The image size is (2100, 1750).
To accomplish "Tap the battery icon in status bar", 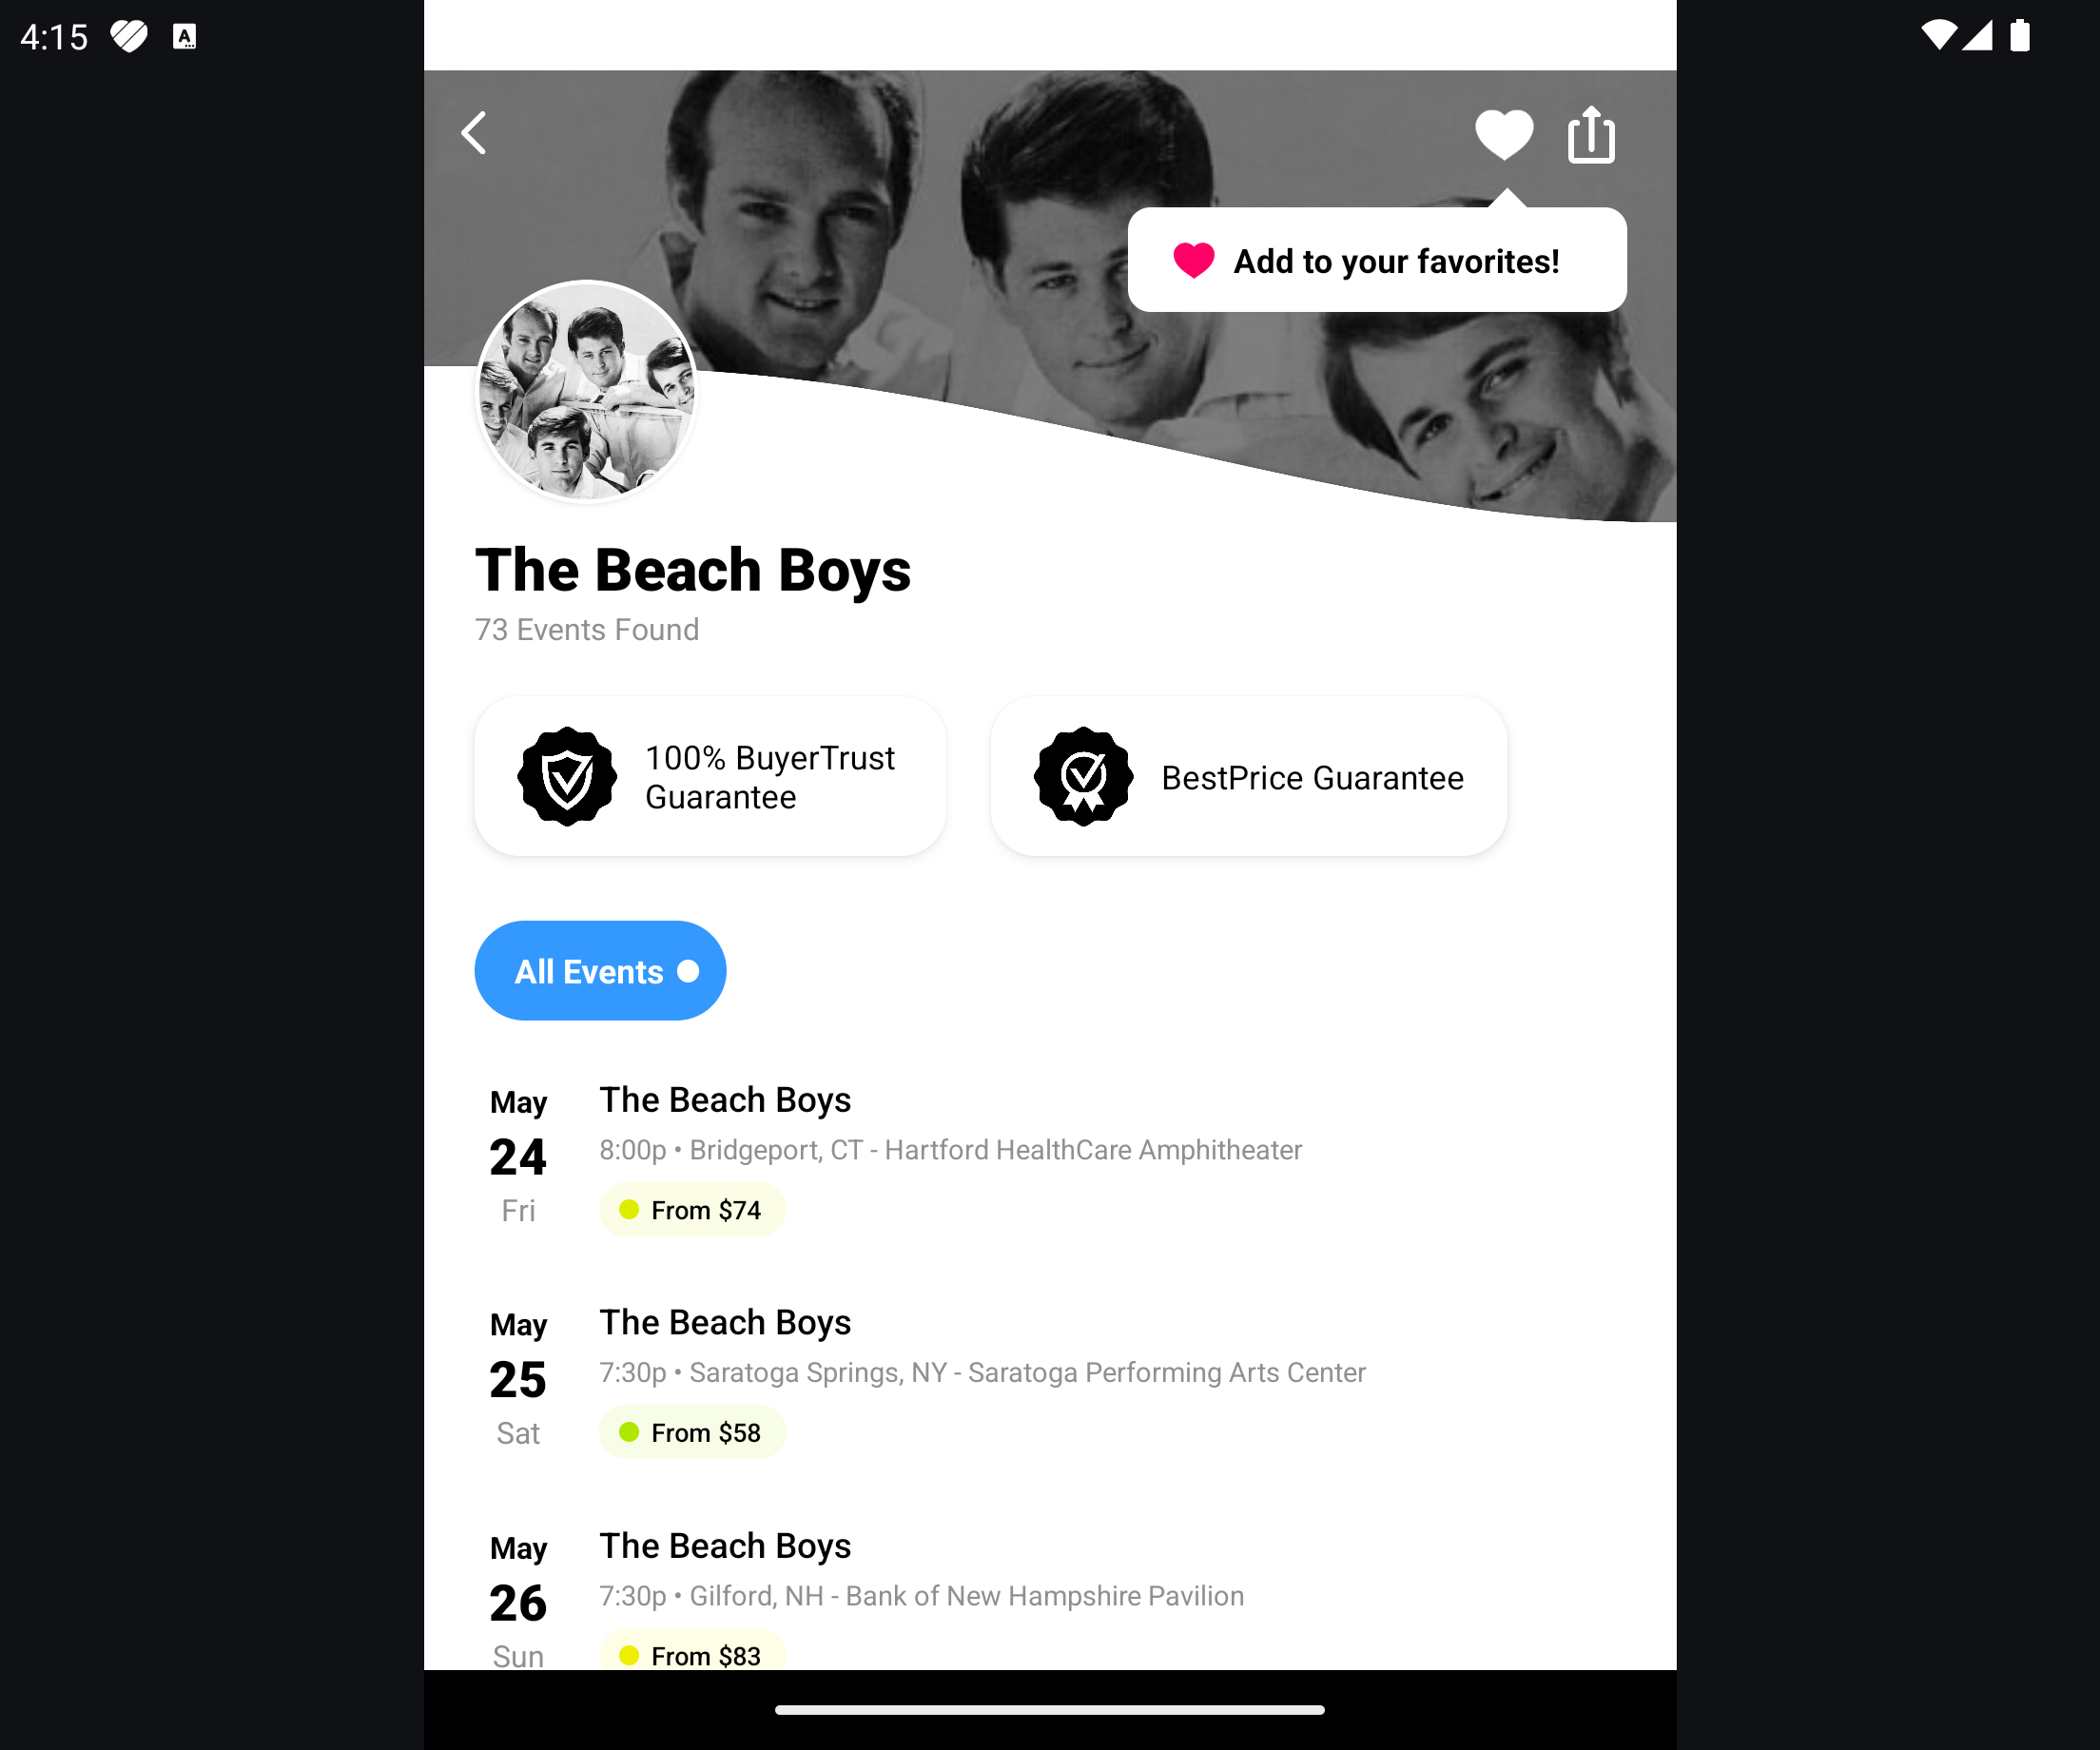I will pyautogui.click(x=2020, y=35).
